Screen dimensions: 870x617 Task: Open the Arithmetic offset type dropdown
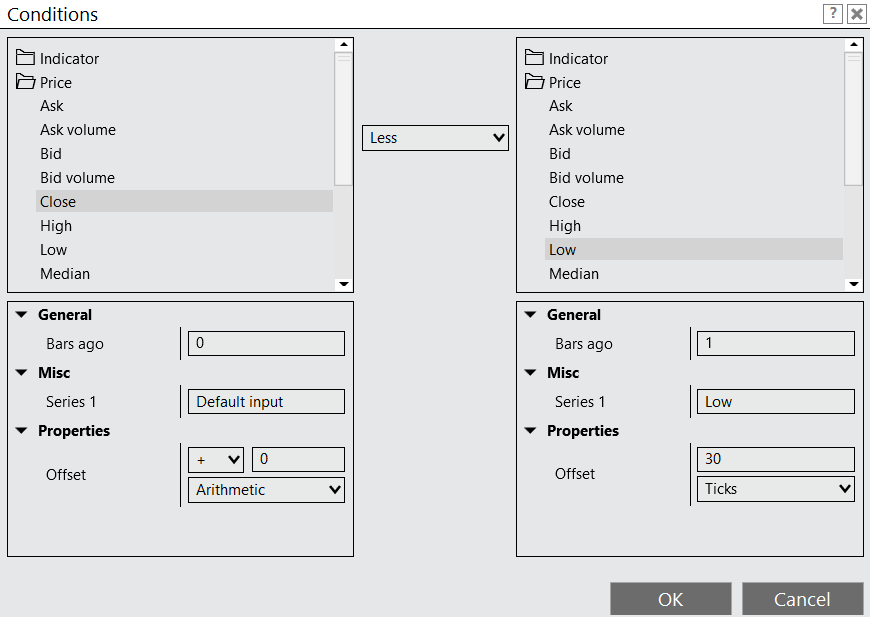pyautogui.click(x=266, y=490)
